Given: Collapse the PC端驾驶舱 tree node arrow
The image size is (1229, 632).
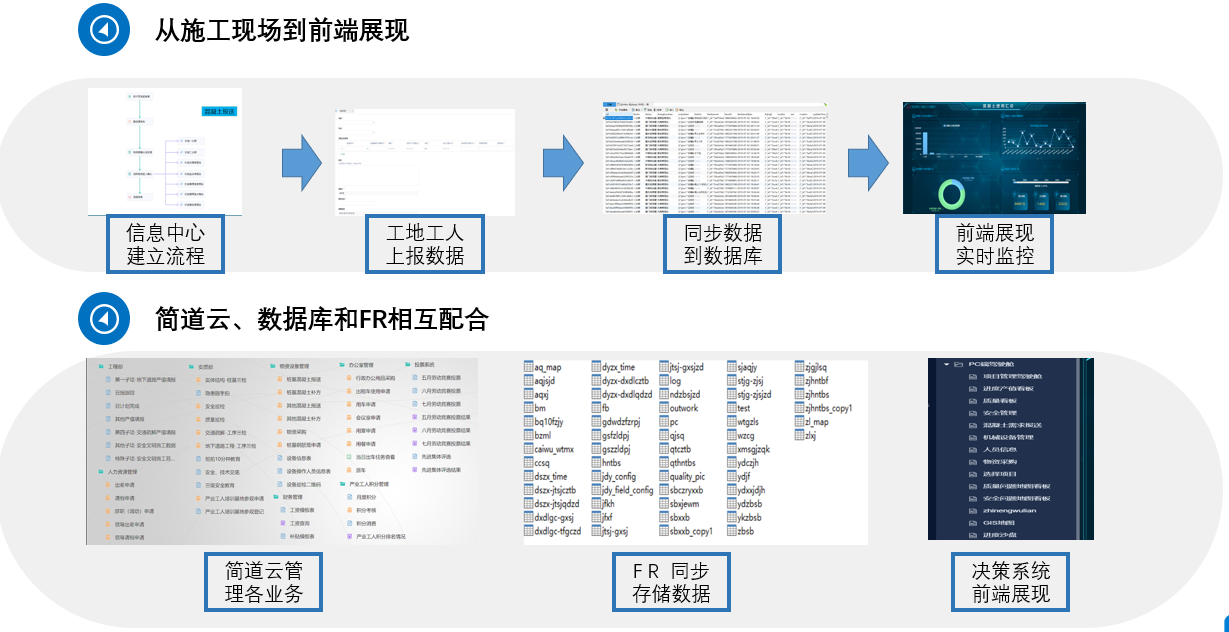Looking at the screenshot, I should pyautogui.click(x=945, y=364).
